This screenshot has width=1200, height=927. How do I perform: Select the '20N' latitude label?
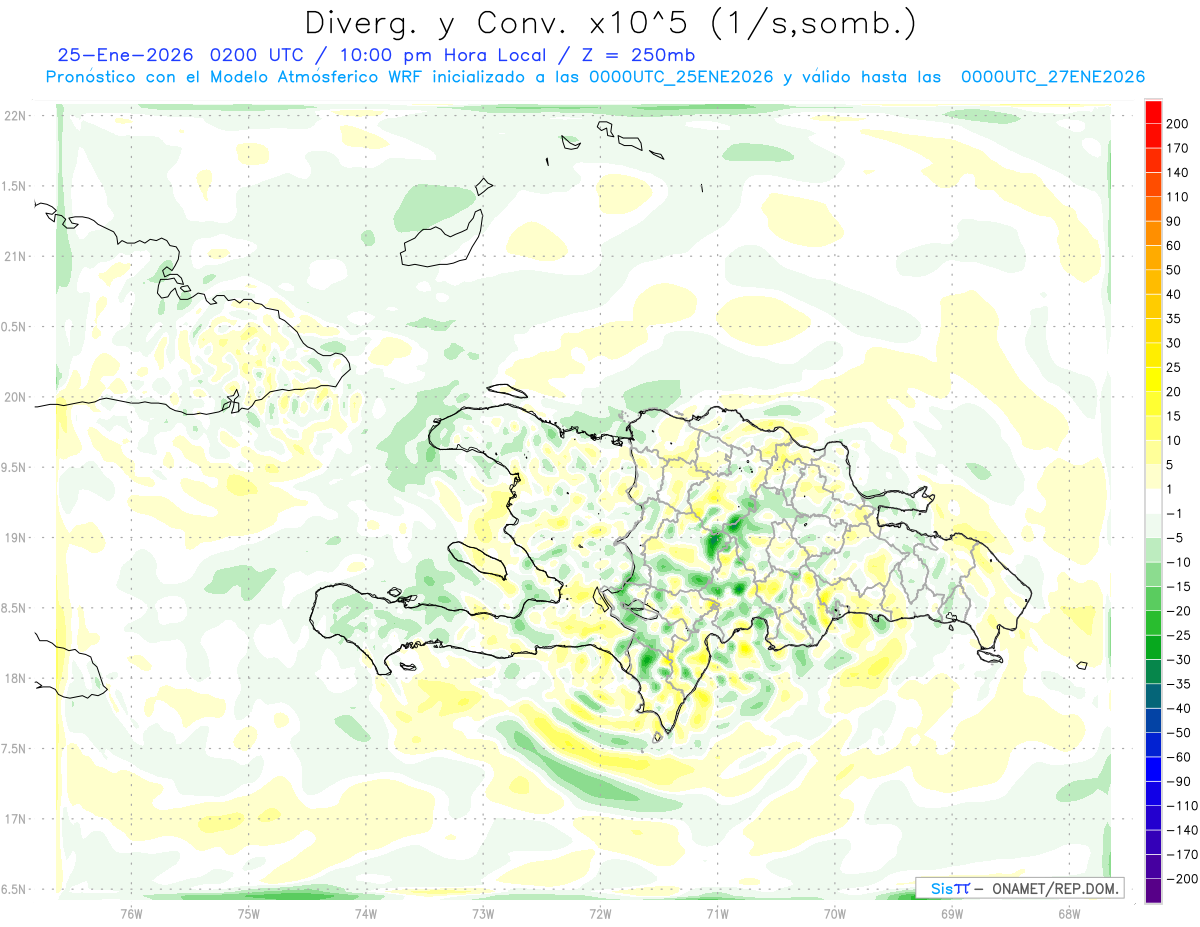click(x=15, y=397)
